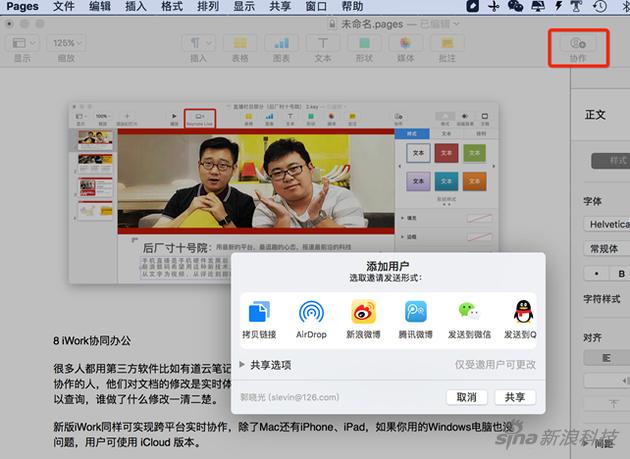Open the Arrange (排列) menu

point(208,6)
